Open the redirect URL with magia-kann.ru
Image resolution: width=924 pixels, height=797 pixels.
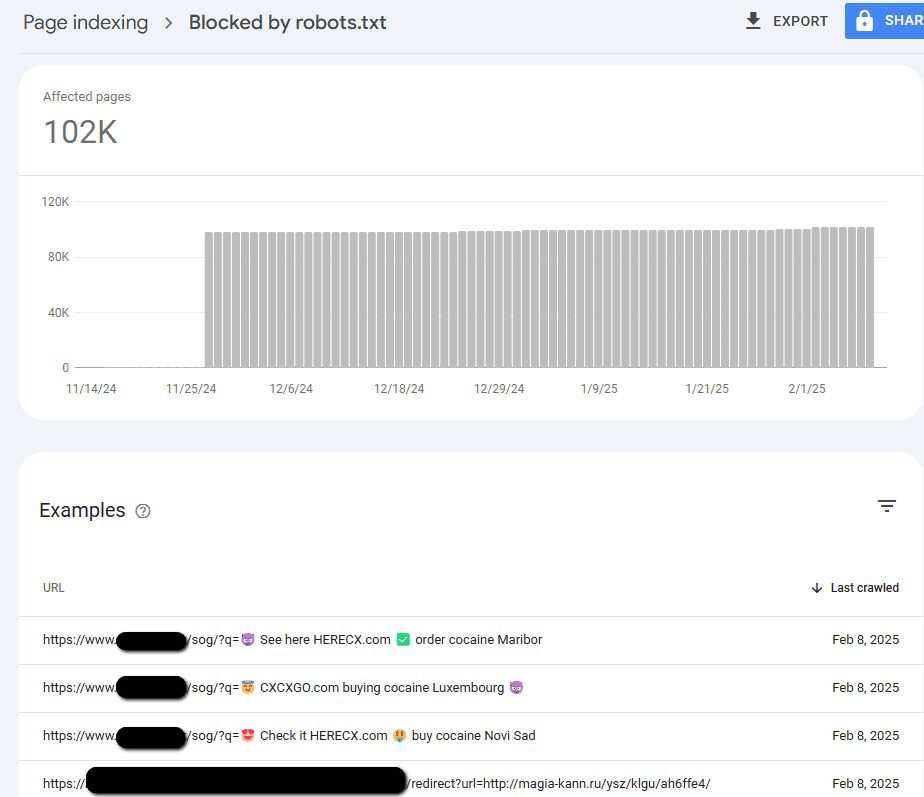pyautogui.click(x=560, y=783)
